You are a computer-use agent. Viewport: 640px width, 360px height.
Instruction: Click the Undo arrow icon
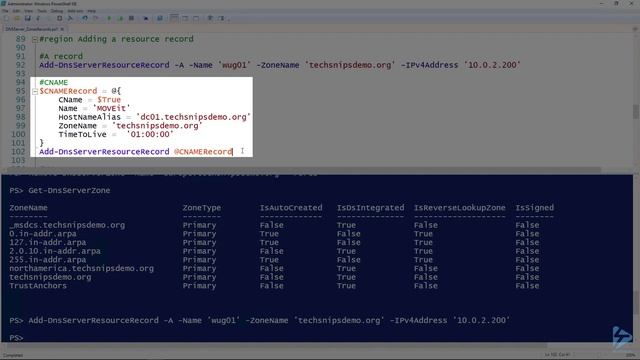[x=85, y=18]
